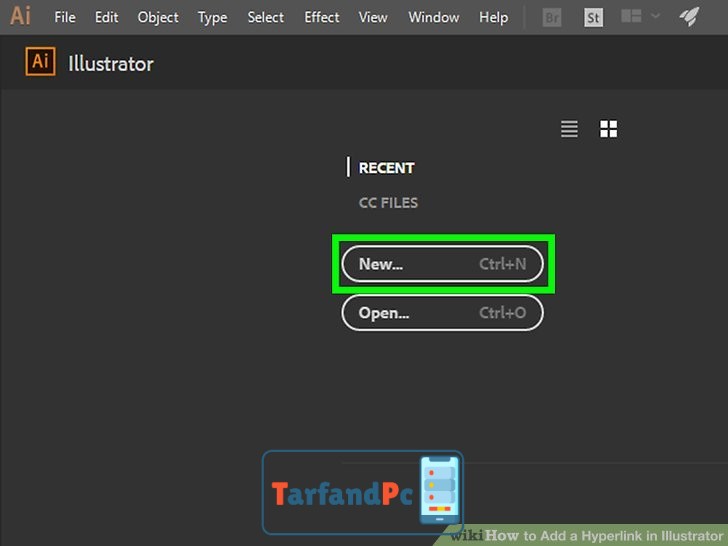Image resolution: width=728 pixels, height=546 pixels.
Task: Open the arrange documents layout icon
Action: tap(631, 16)
